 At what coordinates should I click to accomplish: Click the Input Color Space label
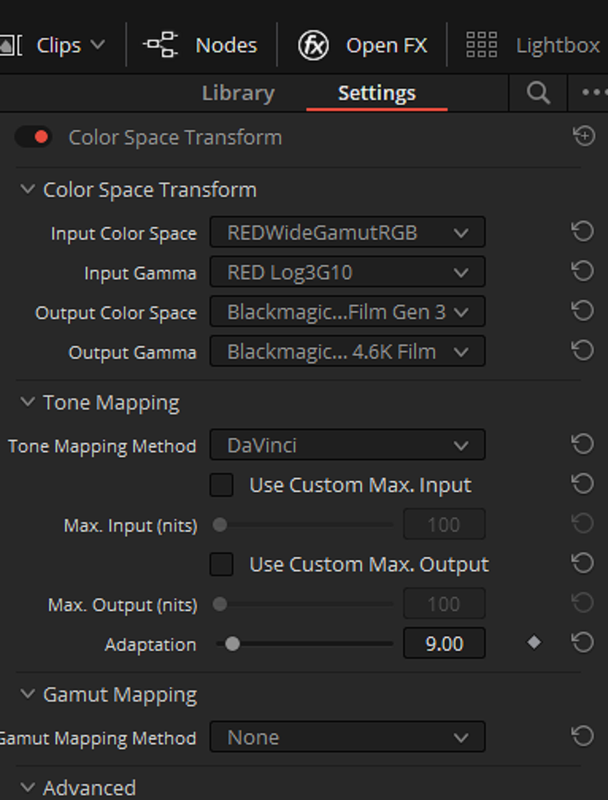(123, 234)
